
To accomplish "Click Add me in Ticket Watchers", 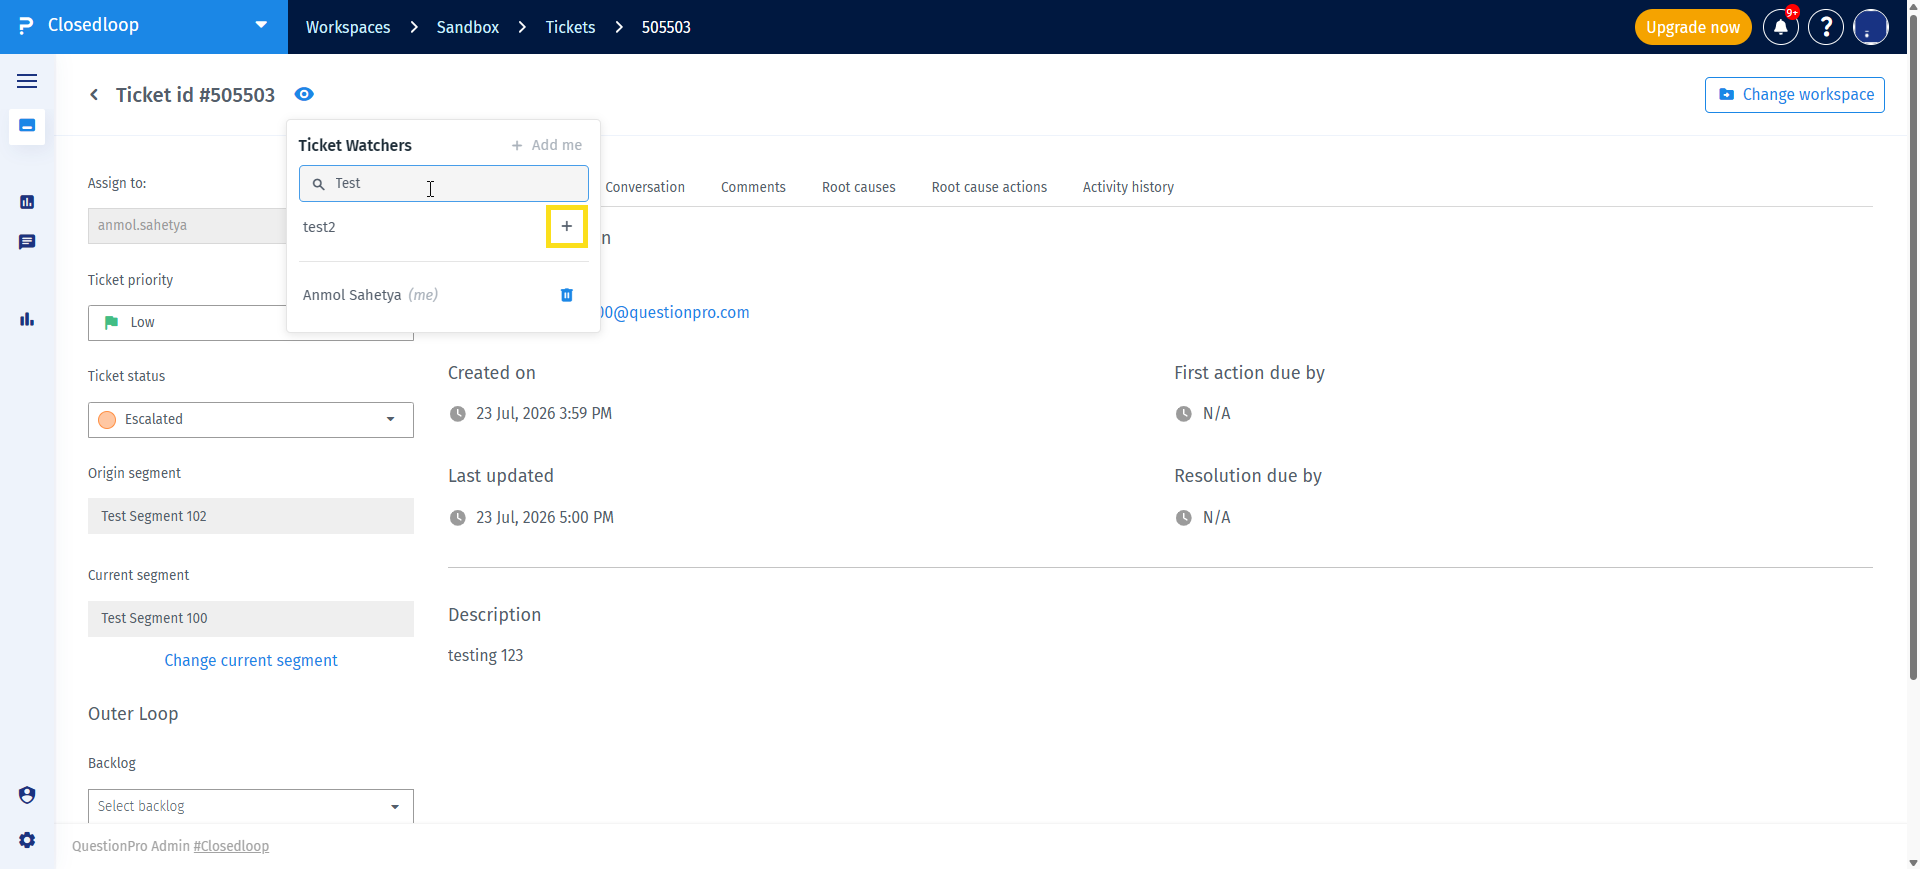I will (x=547, y=145).
